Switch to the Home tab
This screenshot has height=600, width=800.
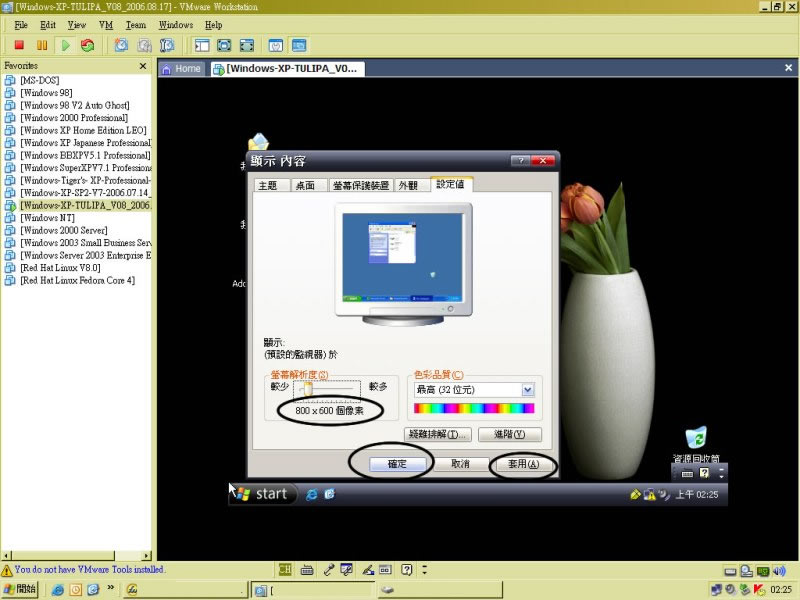182,69
